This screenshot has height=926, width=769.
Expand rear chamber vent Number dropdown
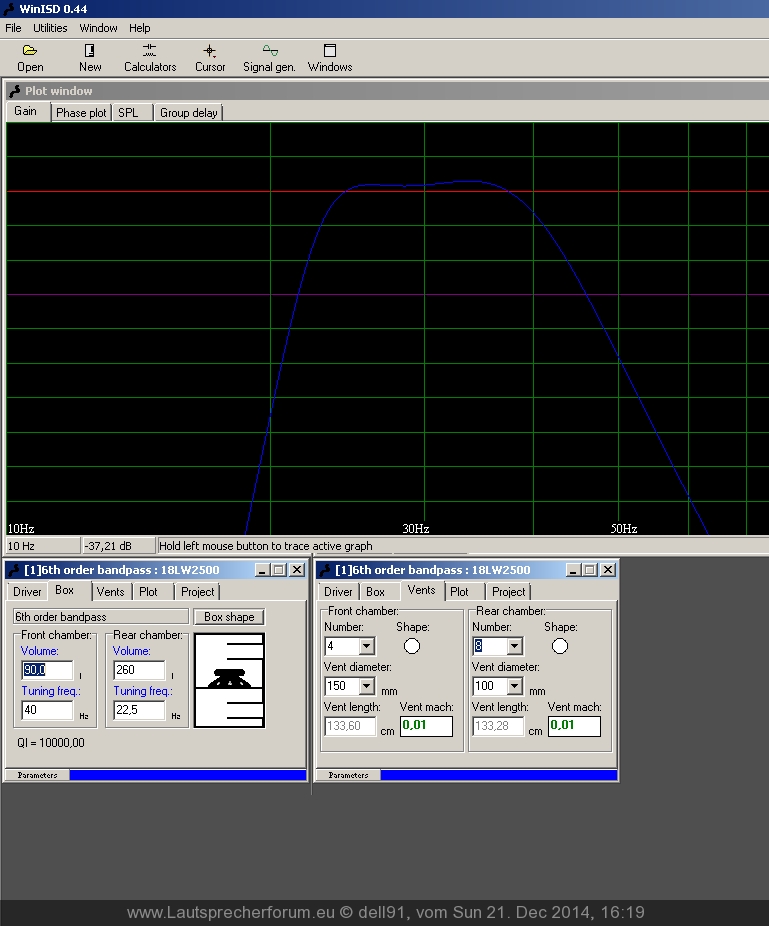(514, 647)
